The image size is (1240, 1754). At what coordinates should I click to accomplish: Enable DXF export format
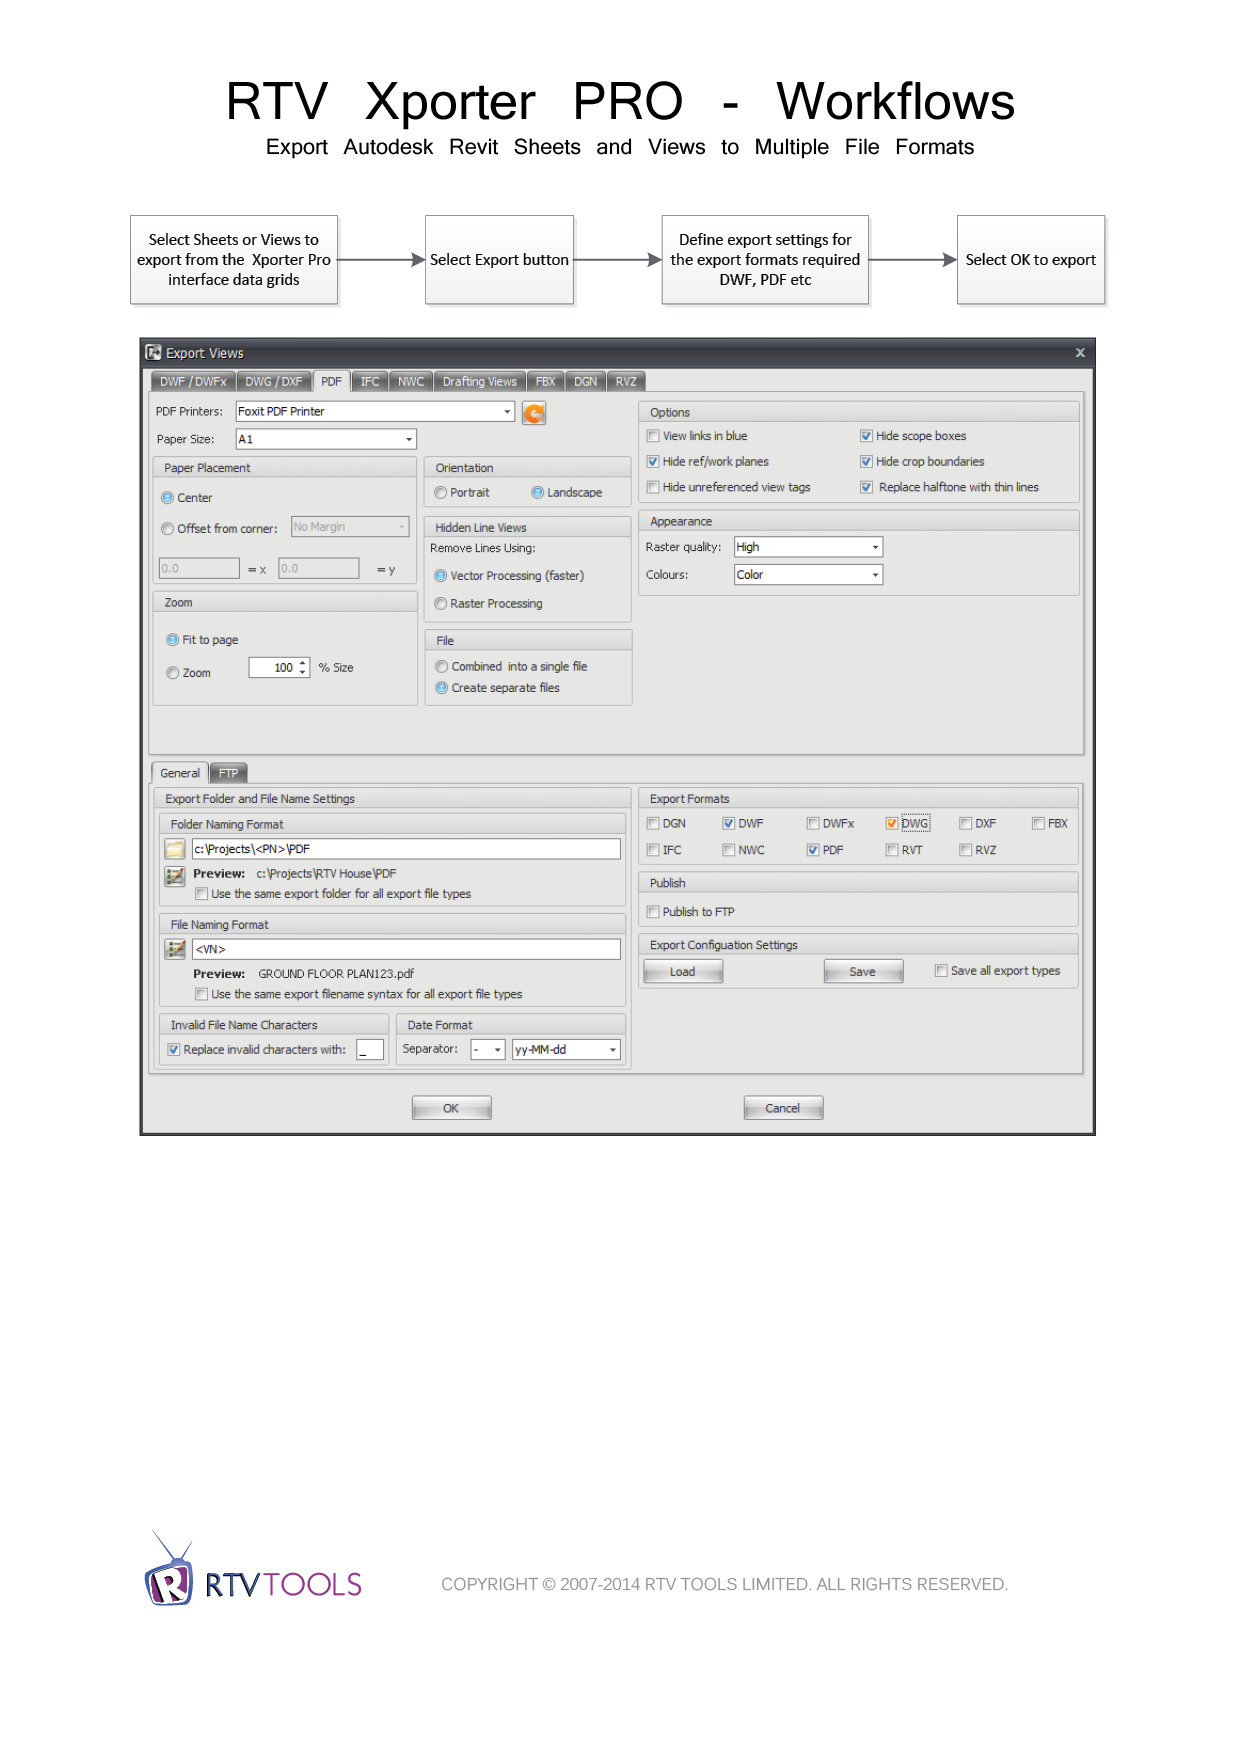coord(966,824)
